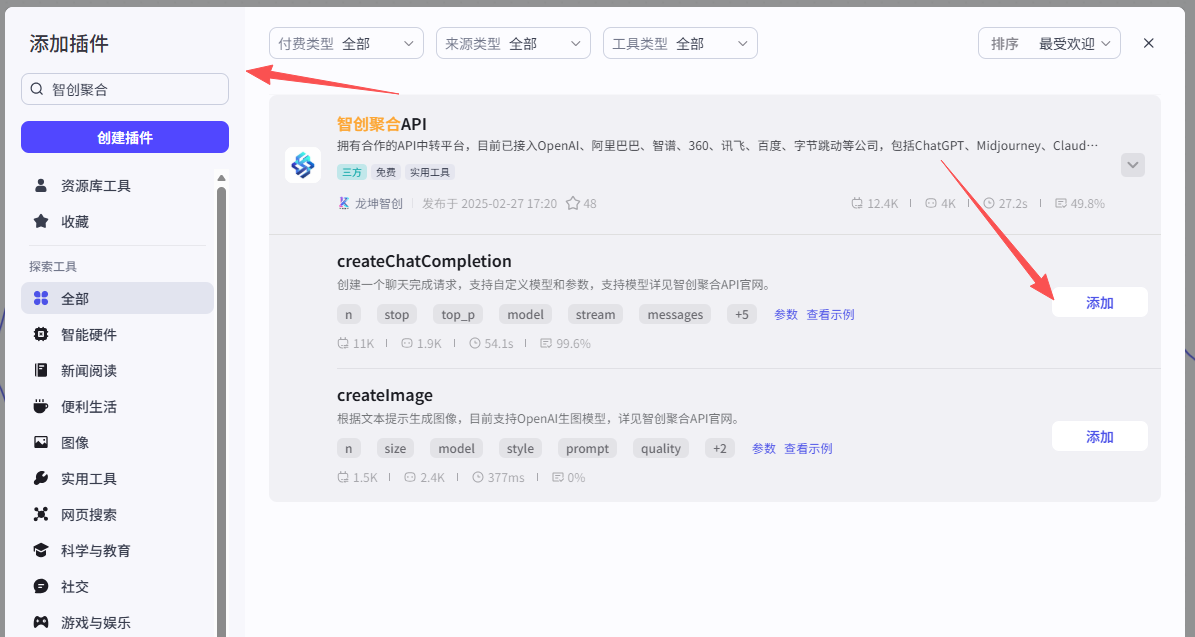Viewport: 1195px width, 637px height.
Task: Click the plugin search input field
Action: click(x=124, y=89)
